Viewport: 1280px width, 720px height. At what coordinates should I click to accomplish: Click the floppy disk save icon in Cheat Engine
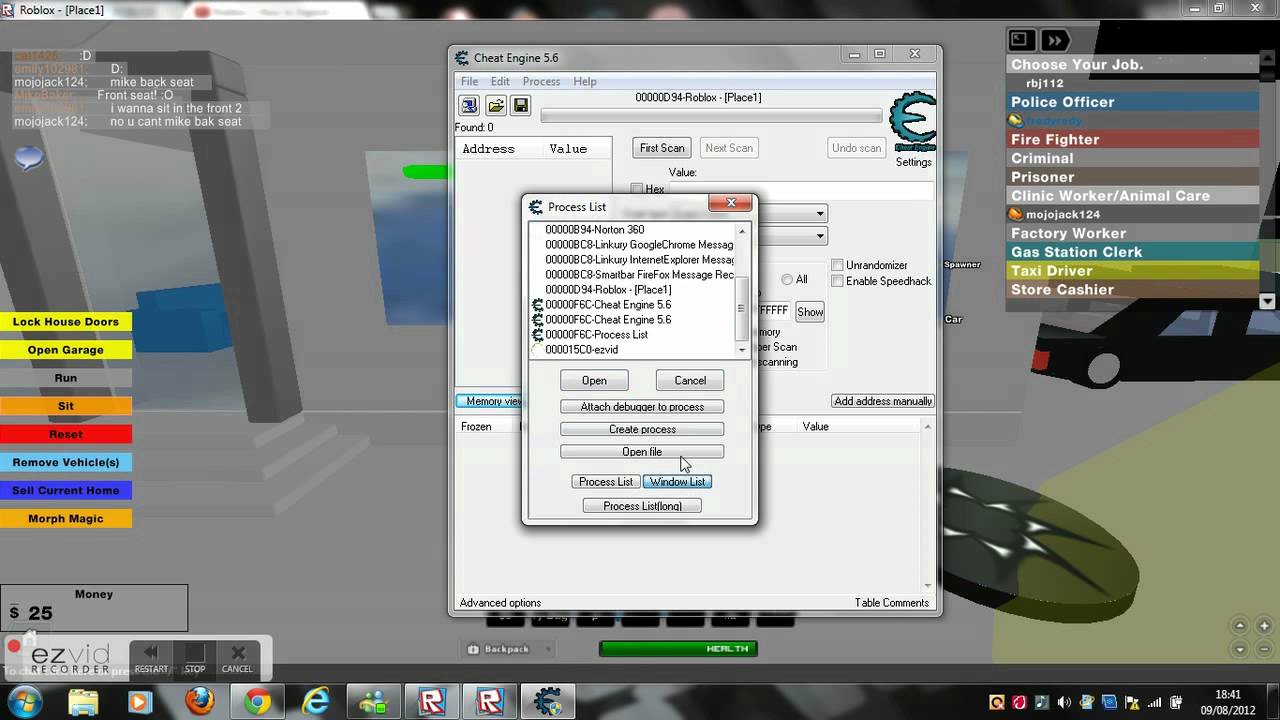pos(520,105)
